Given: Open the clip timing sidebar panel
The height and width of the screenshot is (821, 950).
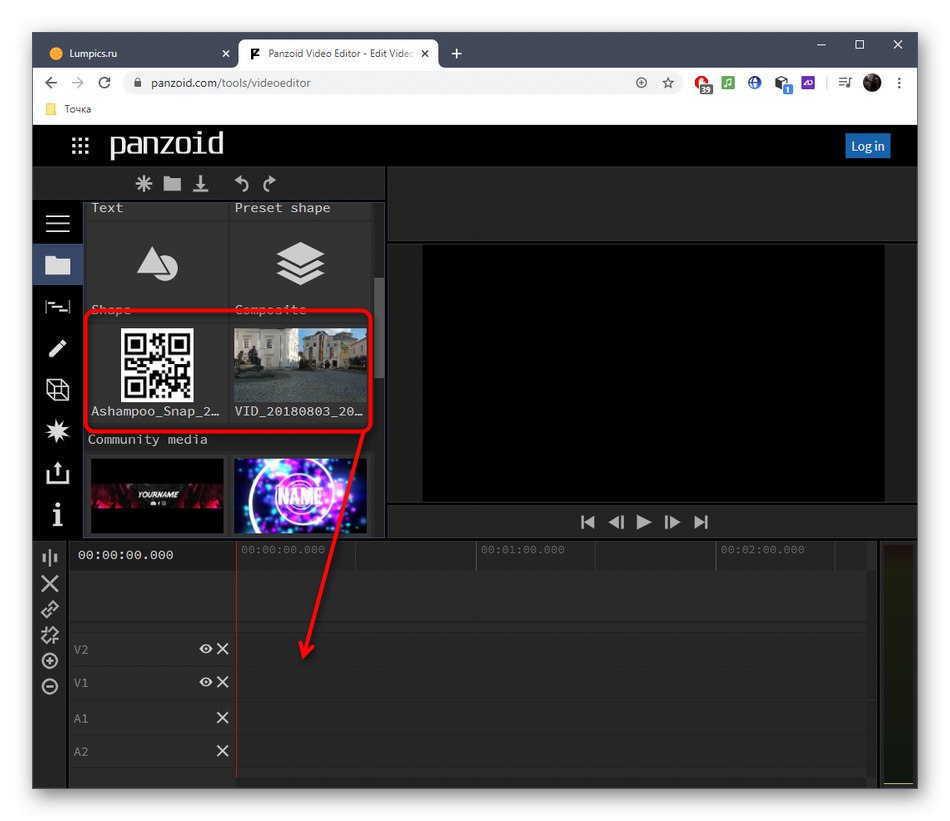Looking at the screenshot, I should pos(58,307).
